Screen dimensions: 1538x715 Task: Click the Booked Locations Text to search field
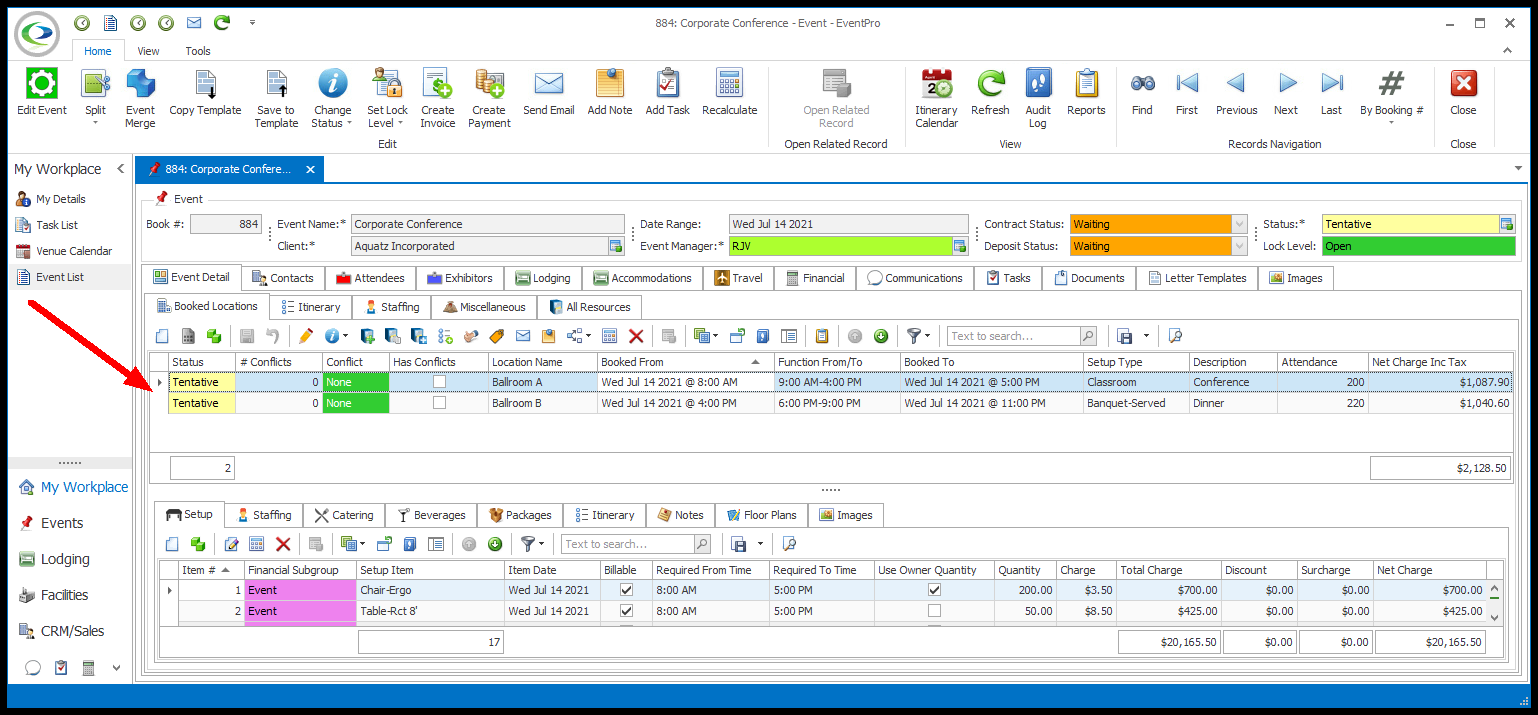pos(1013,336)
